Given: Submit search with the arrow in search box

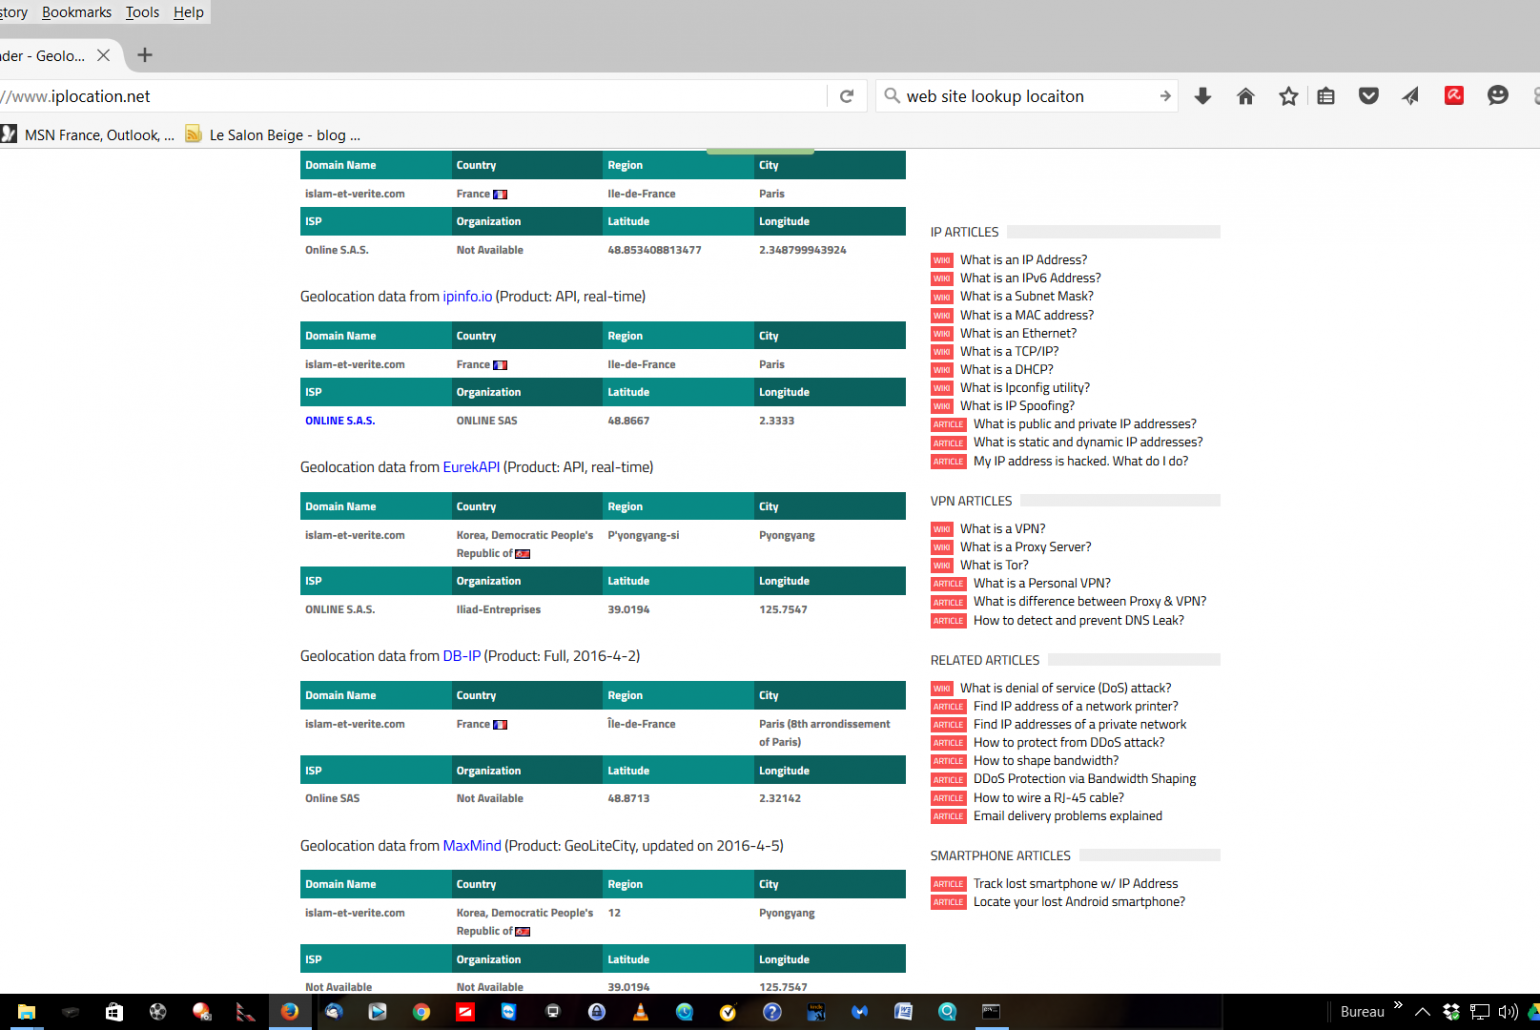Looking at the screenshot, I should (x=1165, y=96).
